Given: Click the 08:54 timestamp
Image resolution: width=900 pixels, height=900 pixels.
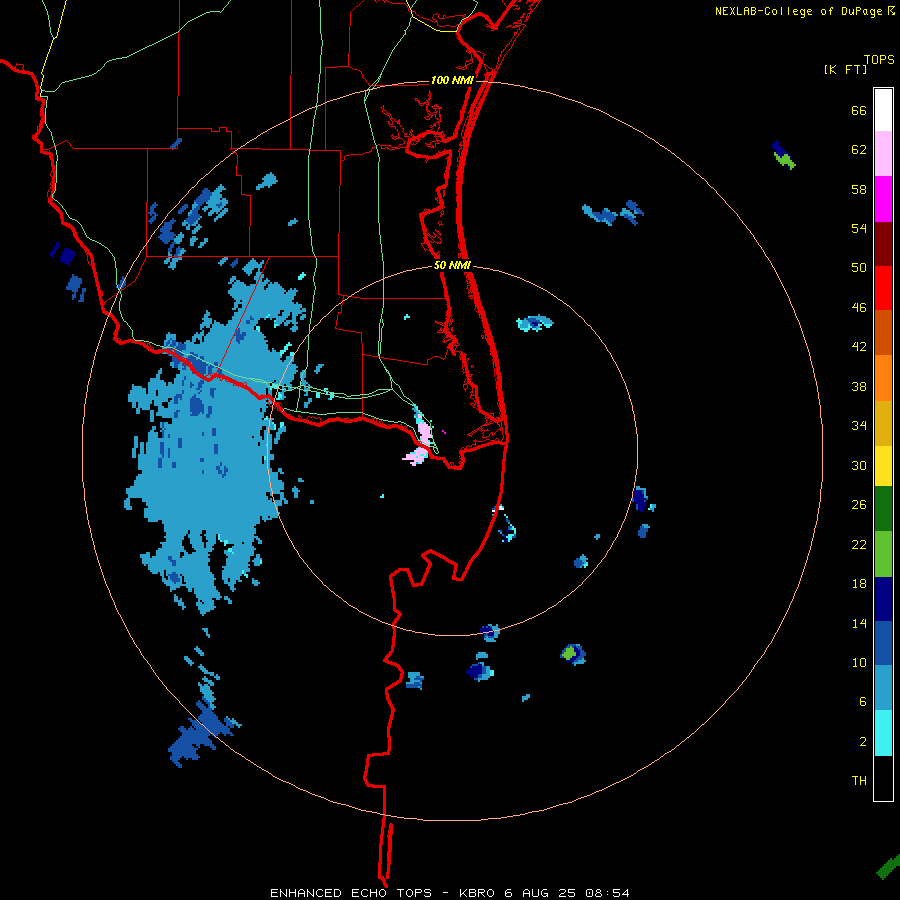Looking at the screenshot, I should click(607, 893).
